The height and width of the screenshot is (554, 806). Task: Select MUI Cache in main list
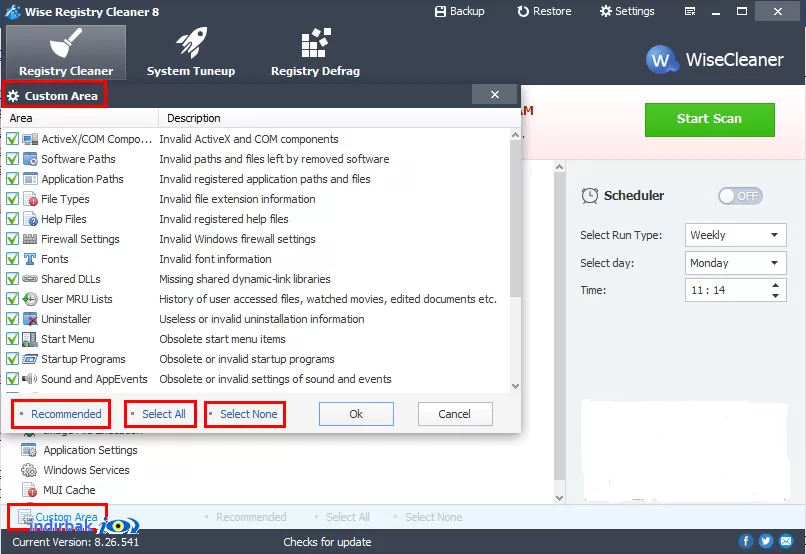69,490
